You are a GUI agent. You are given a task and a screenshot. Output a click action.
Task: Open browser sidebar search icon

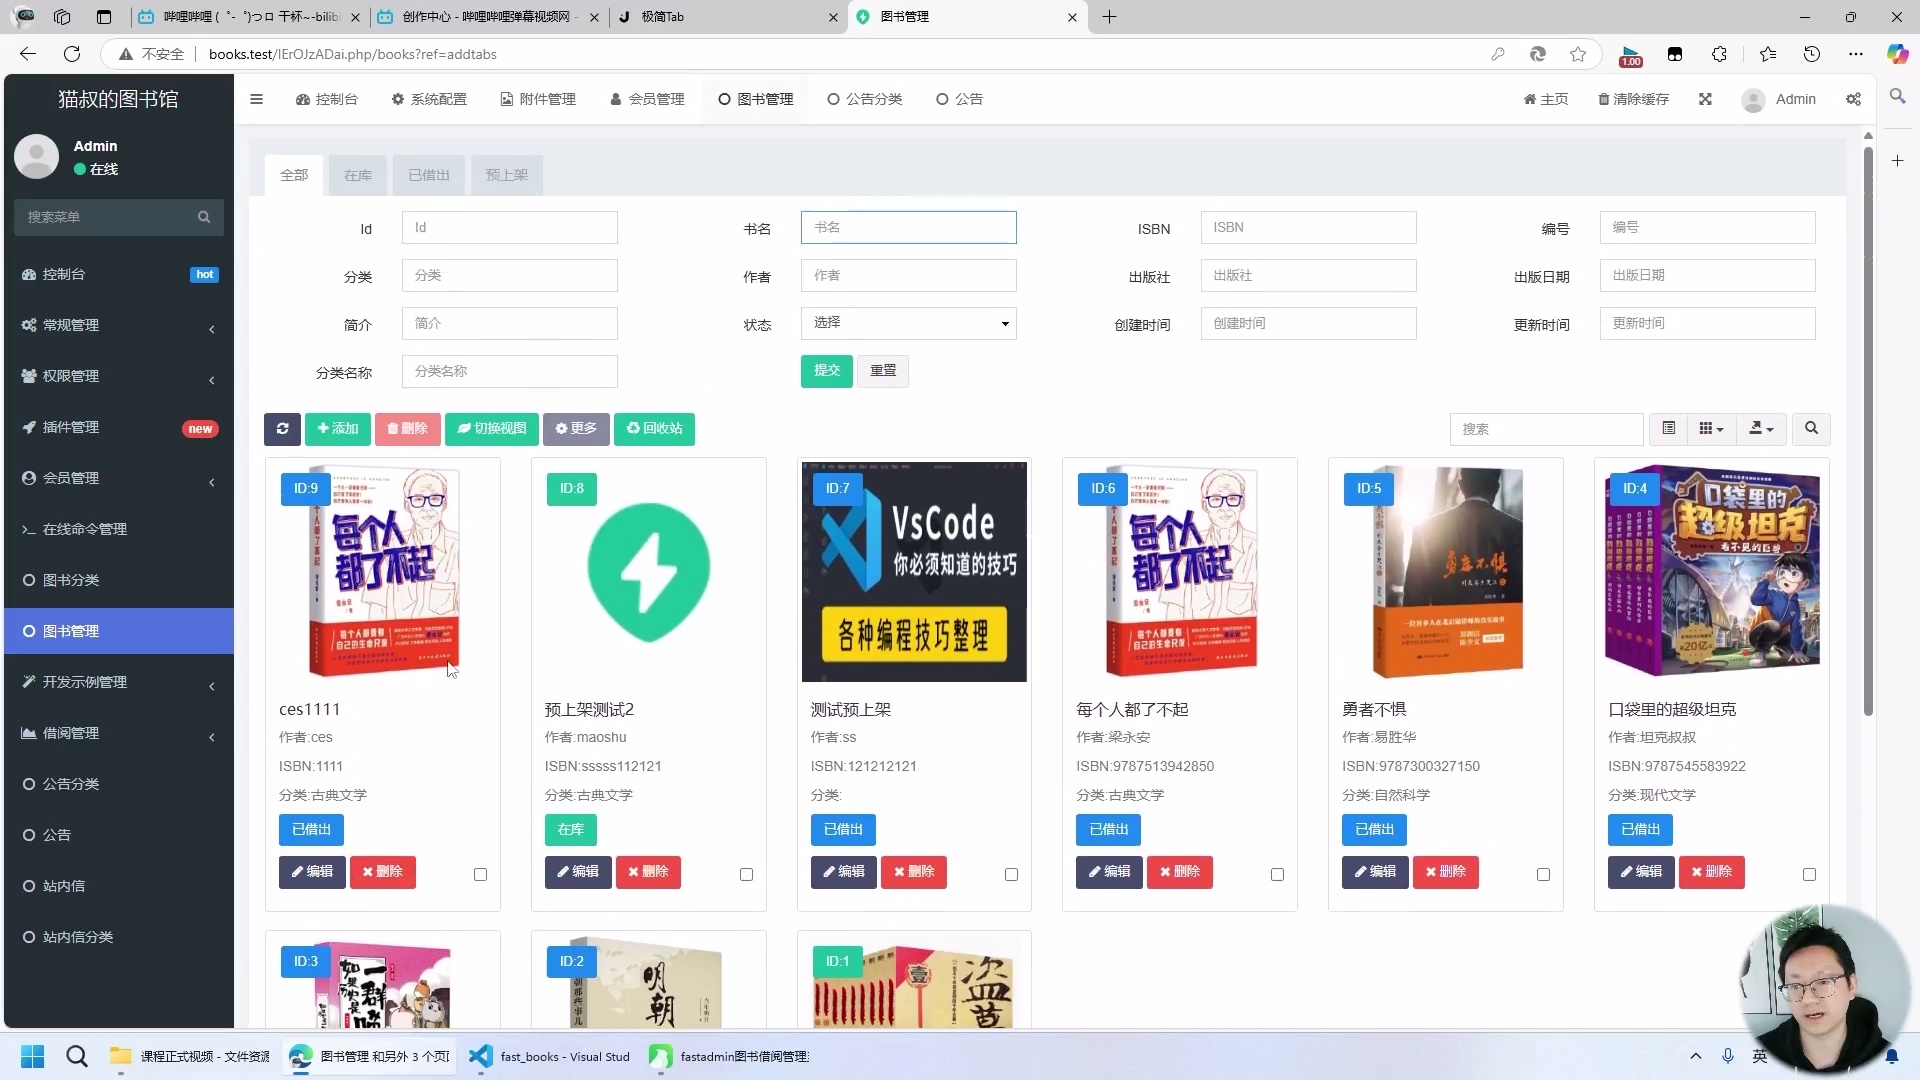pyautogui.click(x=1897, y=97)
